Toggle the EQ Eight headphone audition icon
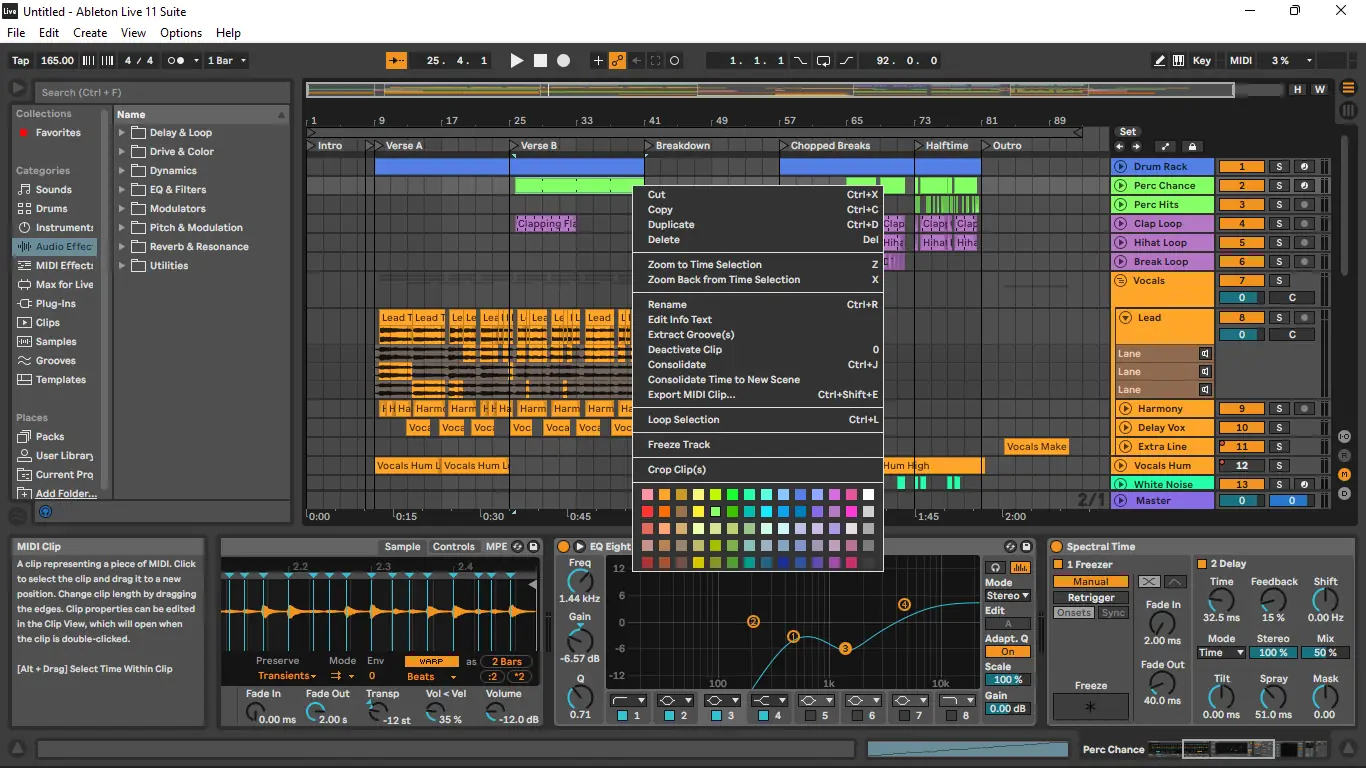This screenshot has width=1366, height=768. [995, 568]
